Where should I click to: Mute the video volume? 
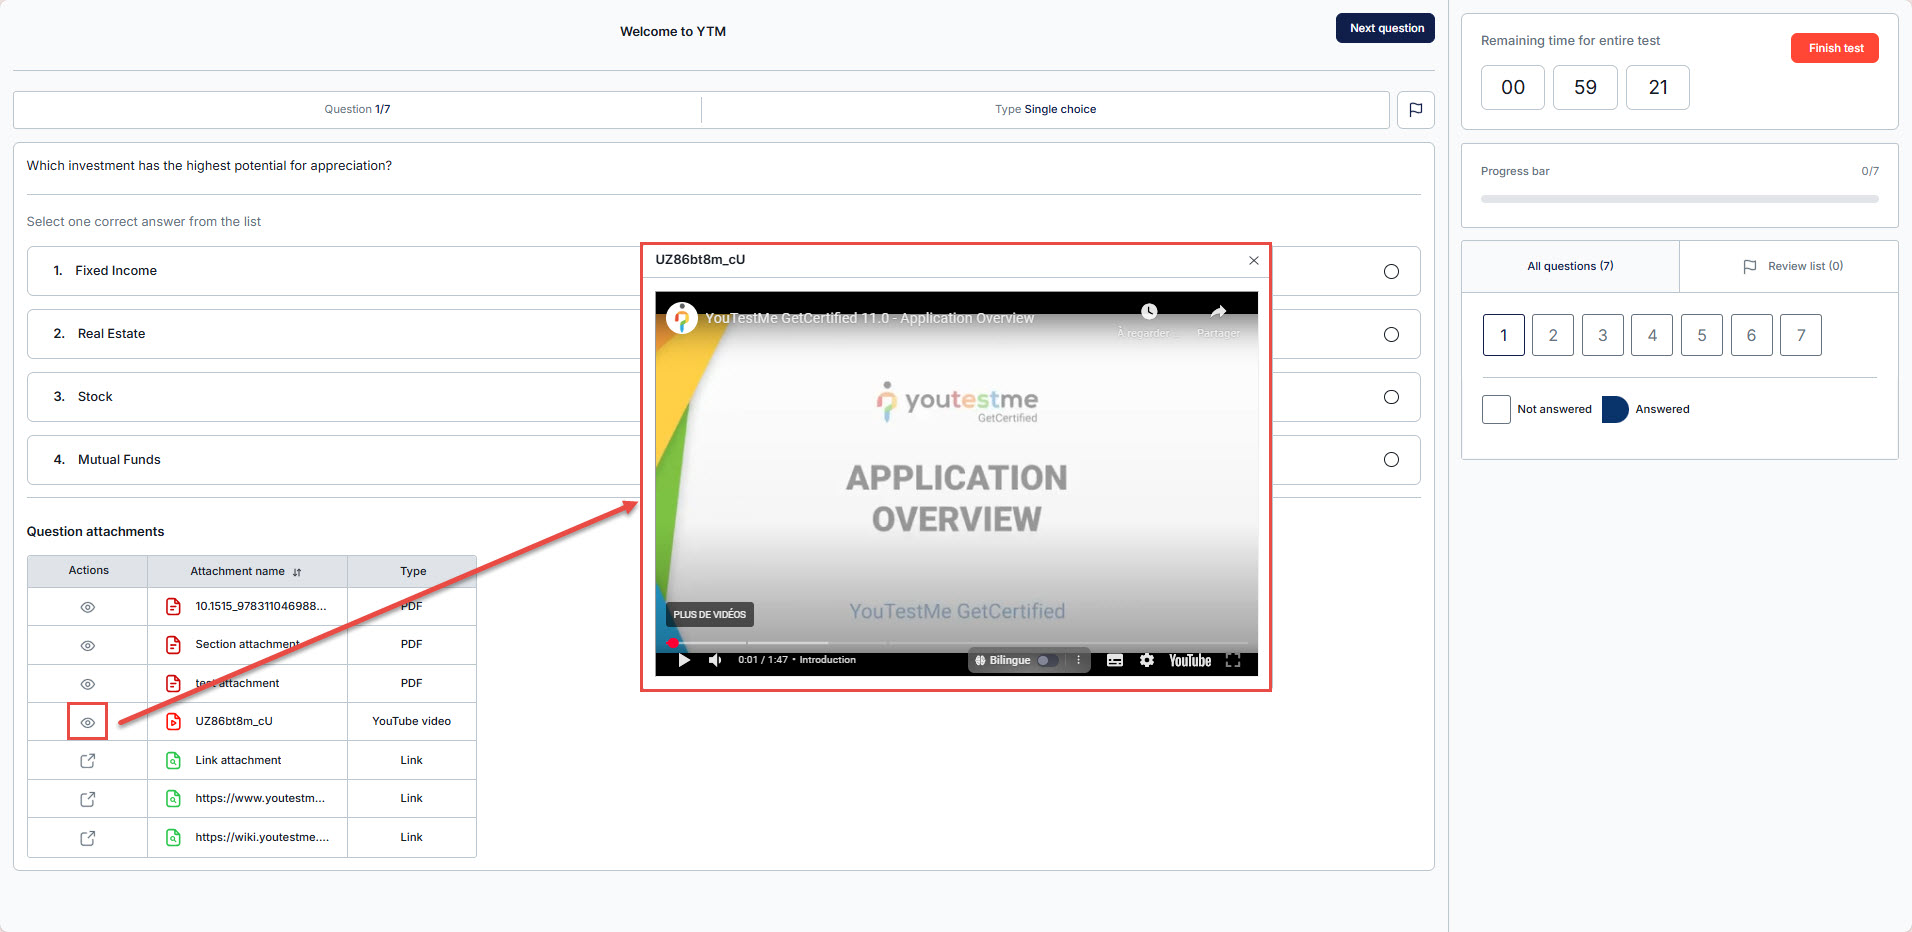pos(715,660)
